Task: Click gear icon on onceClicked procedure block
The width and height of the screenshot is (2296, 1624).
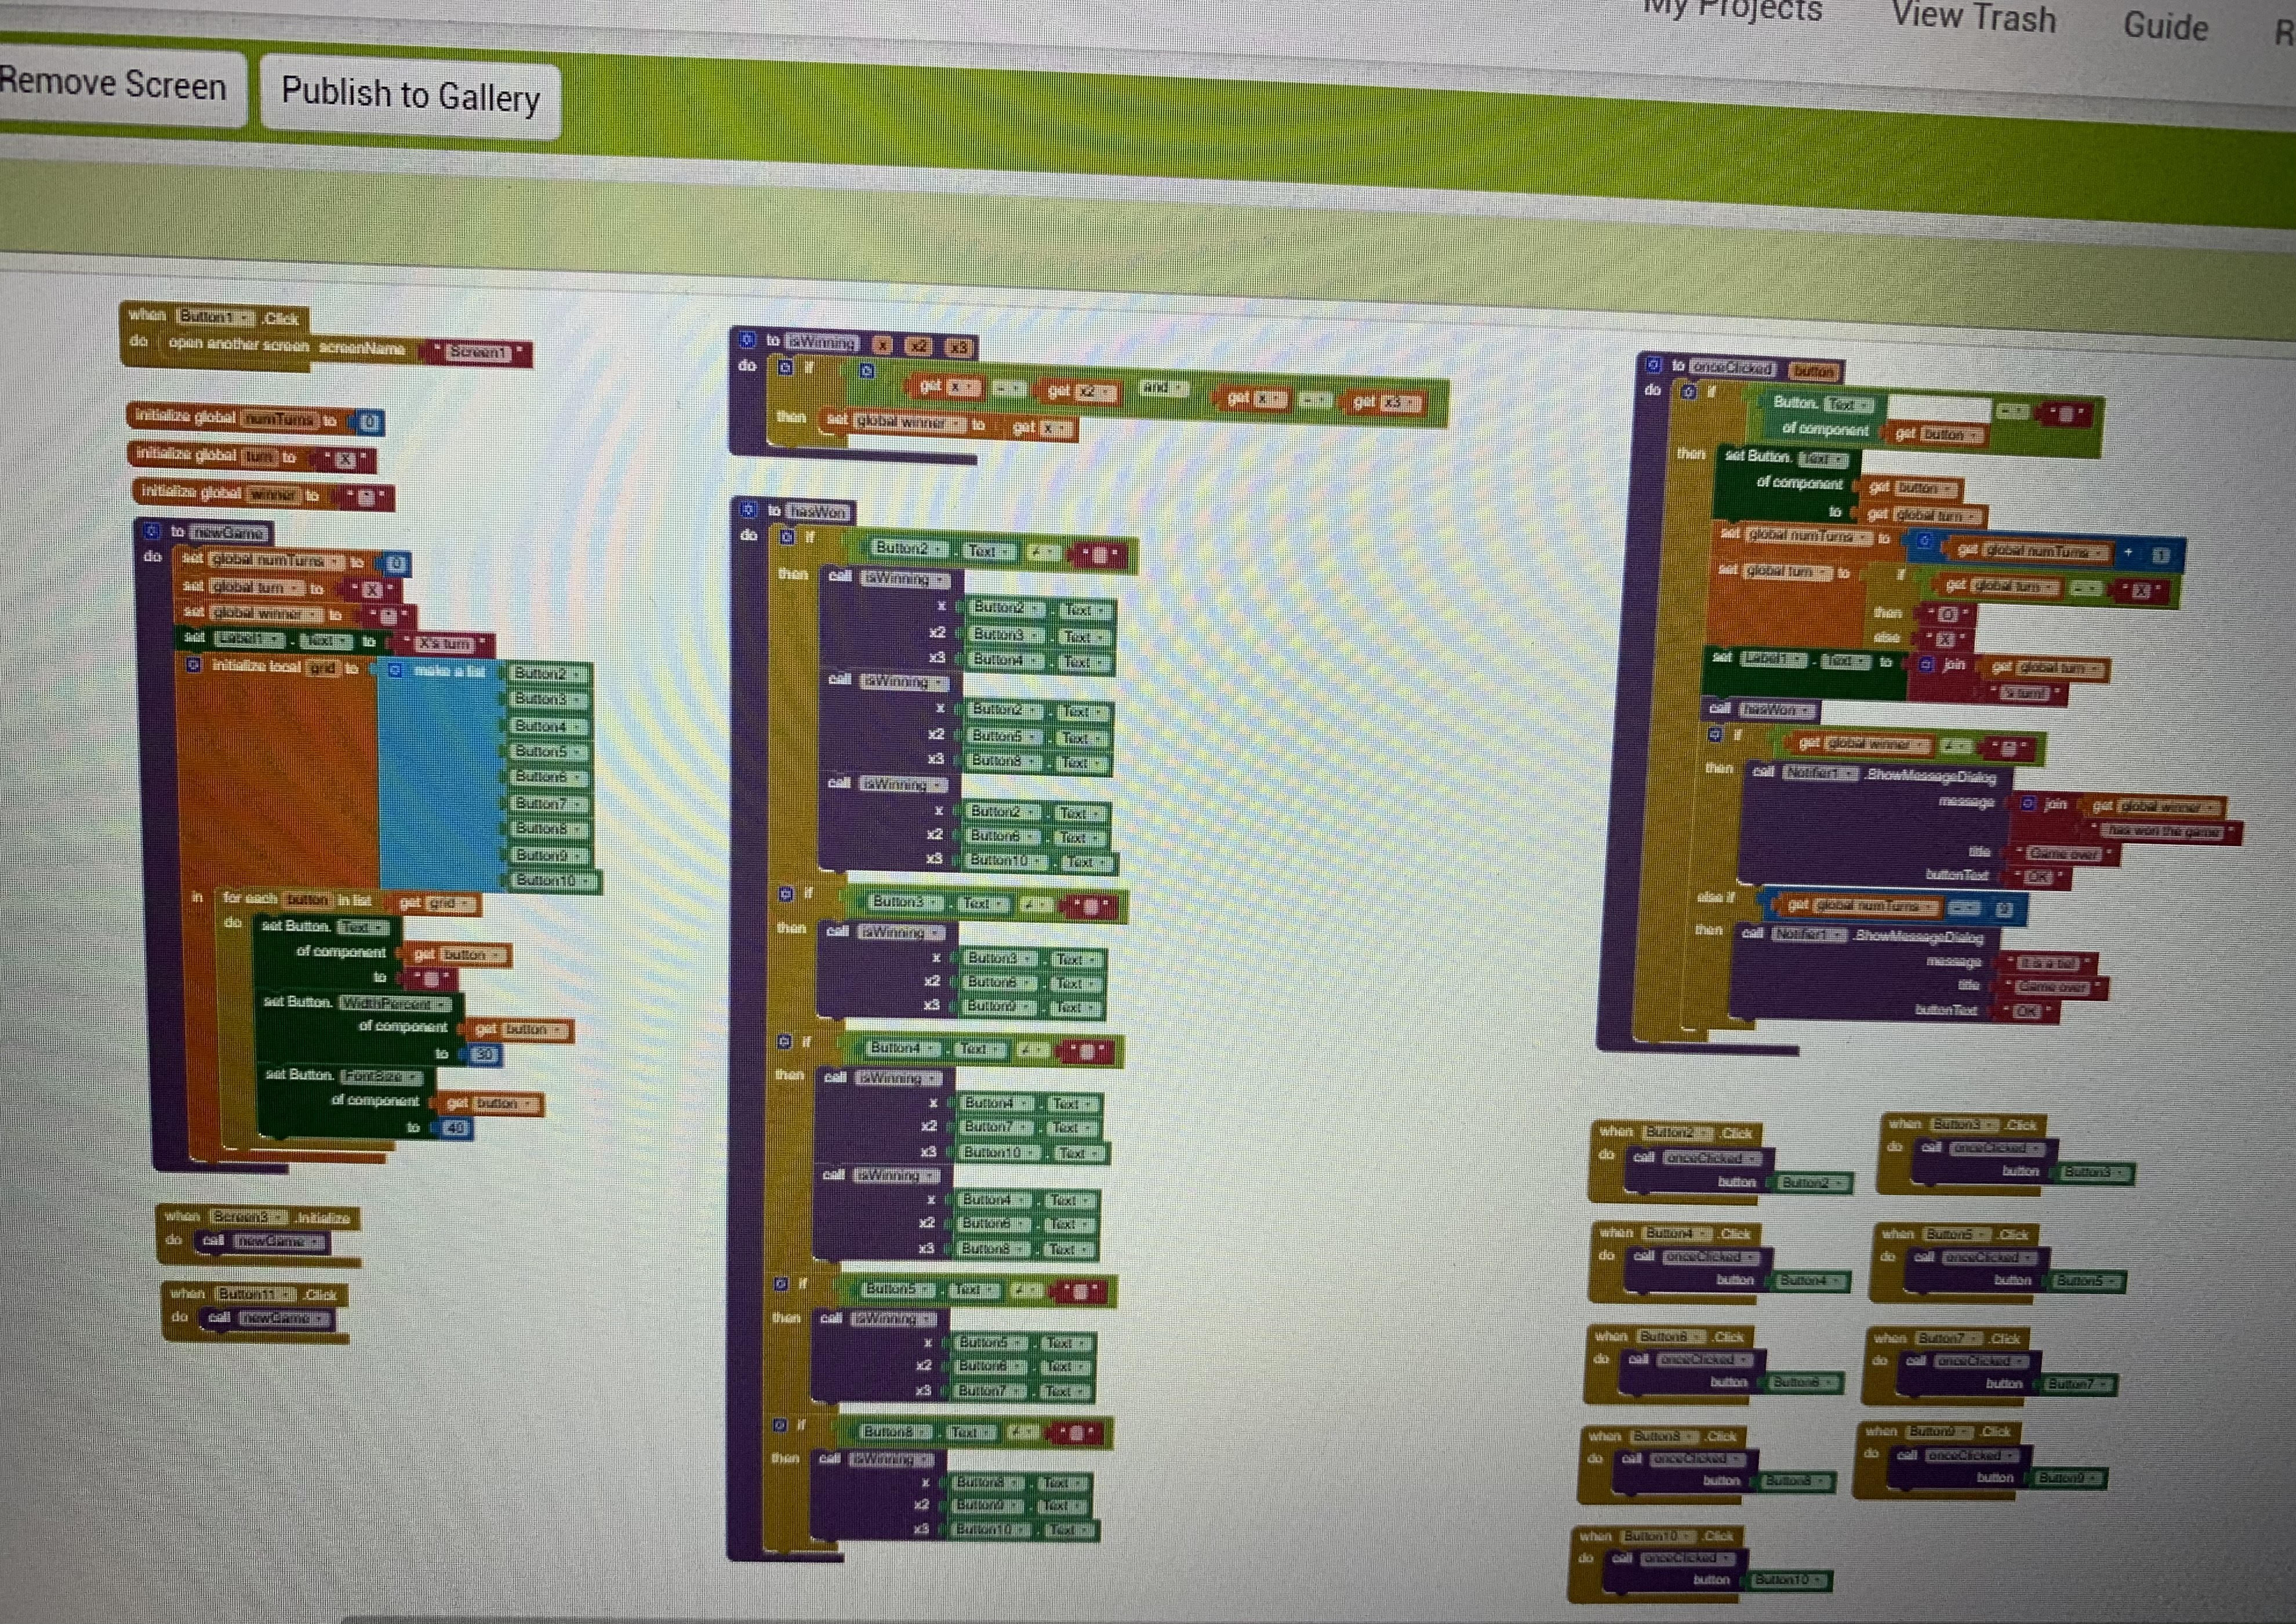Action: pos(1653,365)
